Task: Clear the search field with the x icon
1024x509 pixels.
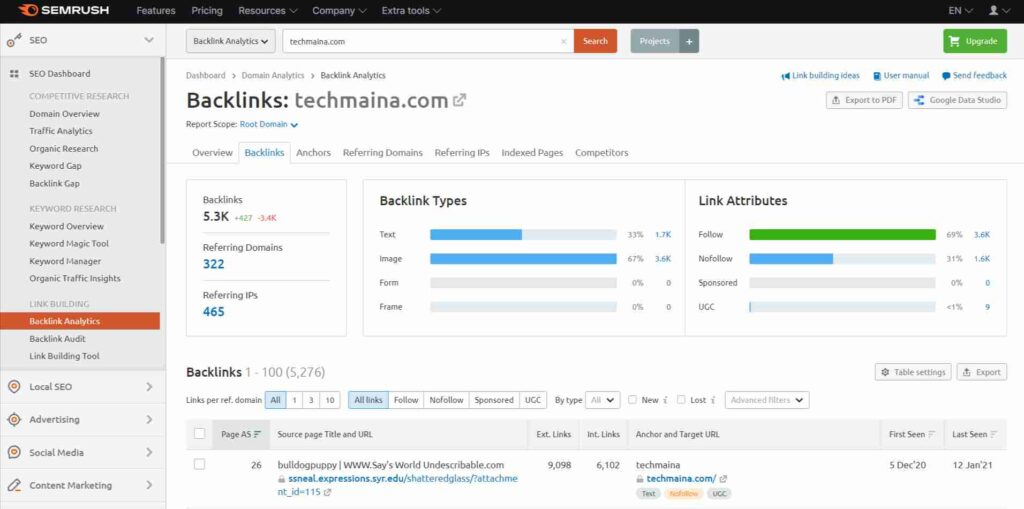Action: [x=564, y=41]
